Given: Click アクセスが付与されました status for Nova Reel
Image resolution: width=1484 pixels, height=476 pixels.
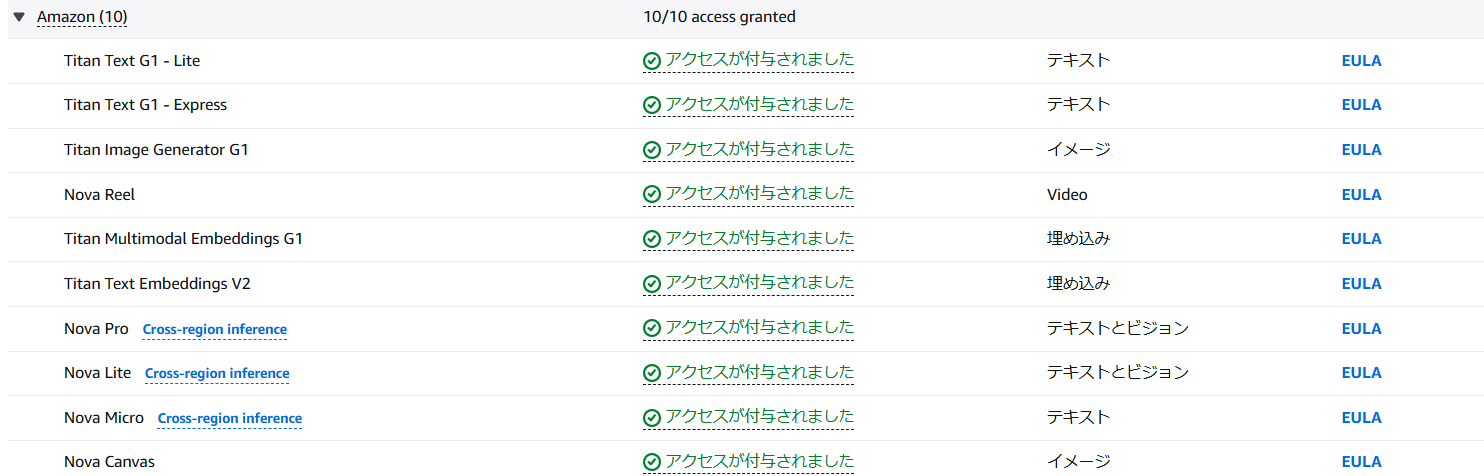Looking at the screenshot, I should pyautogui.click(x=760, y=194).
